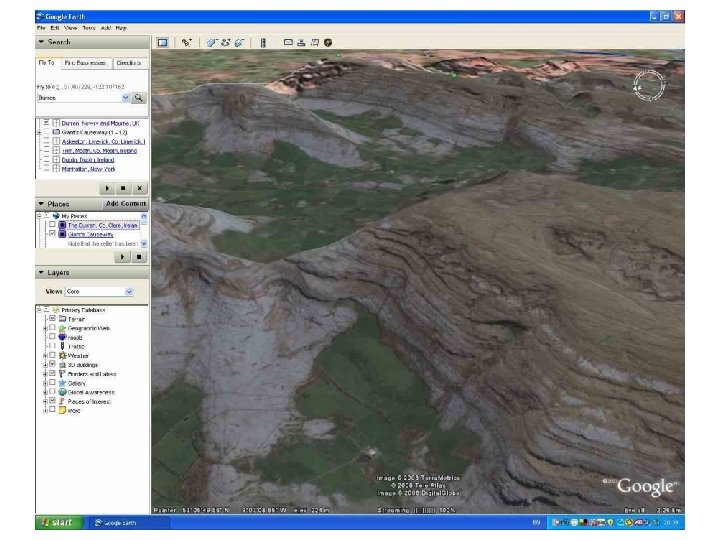Open the Tools menu
The width and height of the screenshot is (720, 540).
[89, 28]
